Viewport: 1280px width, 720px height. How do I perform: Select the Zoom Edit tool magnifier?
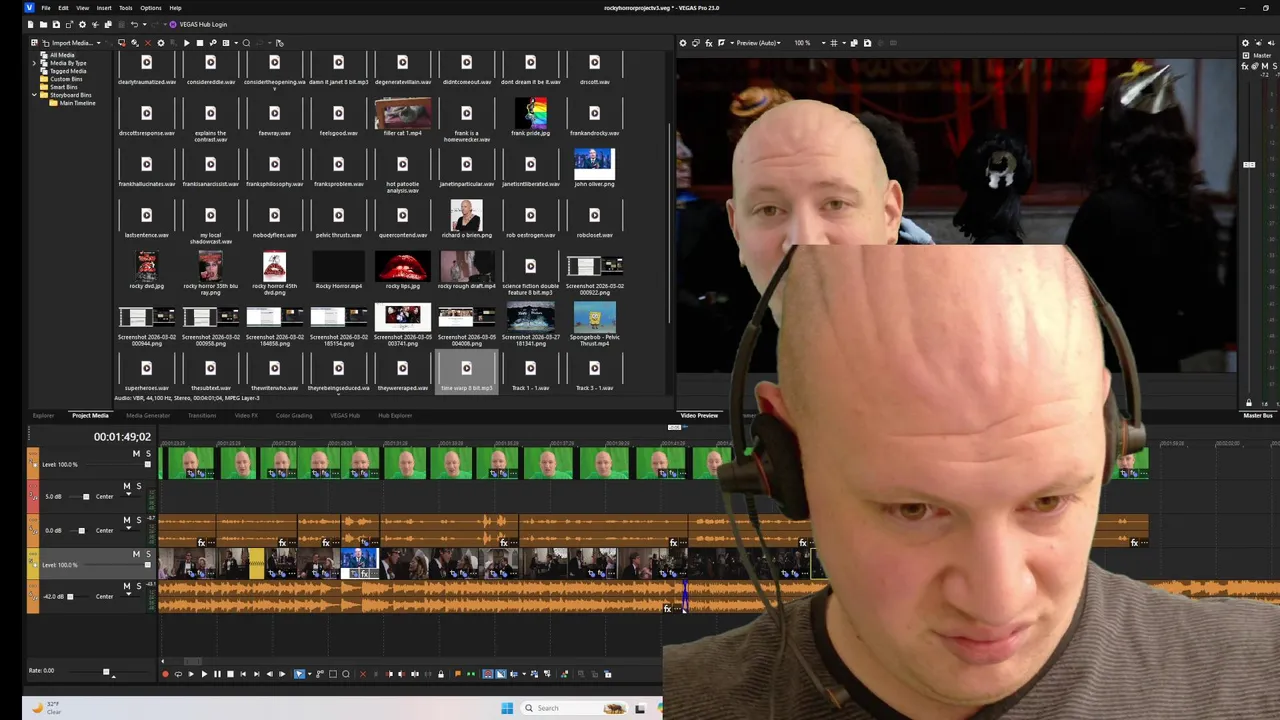pos(346,674)
